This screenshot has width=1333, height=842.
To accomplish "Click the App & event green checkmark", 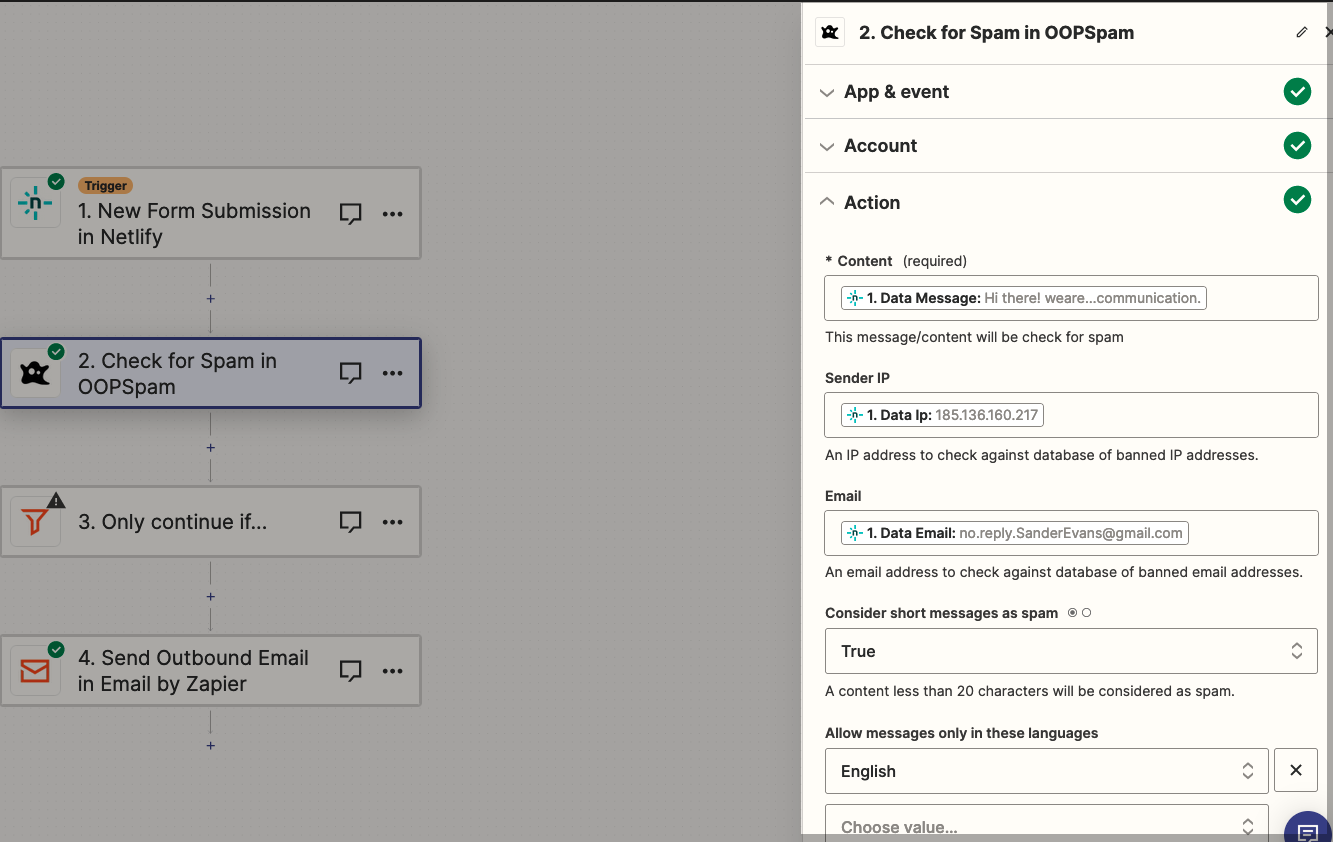I will point(1297,92).
